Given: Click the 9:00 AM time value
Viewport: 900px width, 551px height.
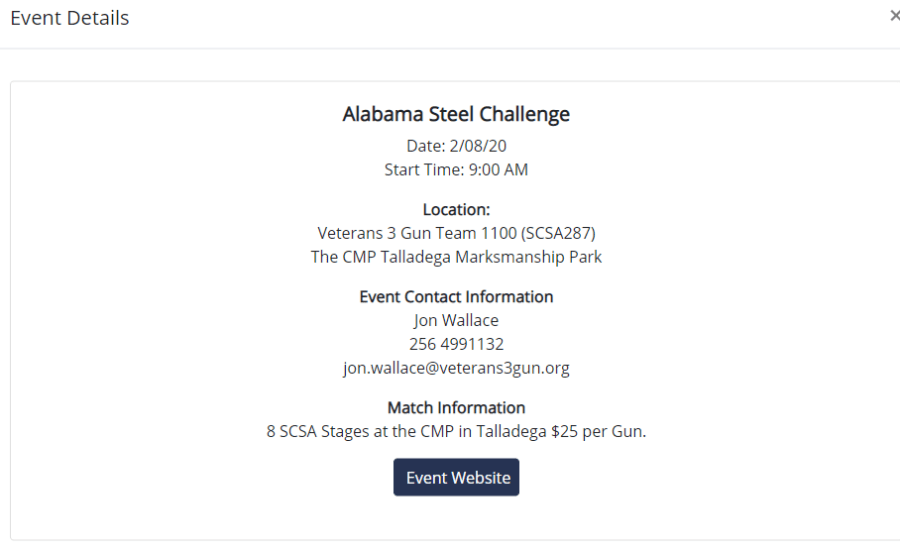Looking at the screenshot, I should click(x=498, y=170).
